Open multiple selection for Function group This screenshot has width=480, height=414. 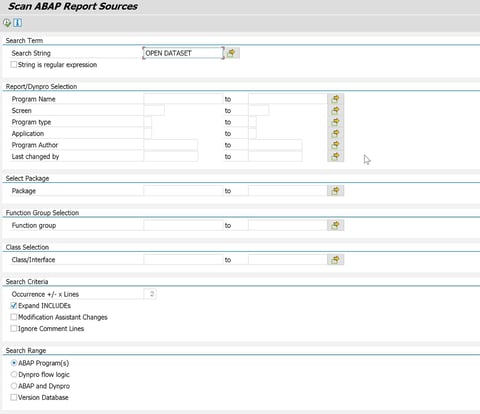click(335, 225)
